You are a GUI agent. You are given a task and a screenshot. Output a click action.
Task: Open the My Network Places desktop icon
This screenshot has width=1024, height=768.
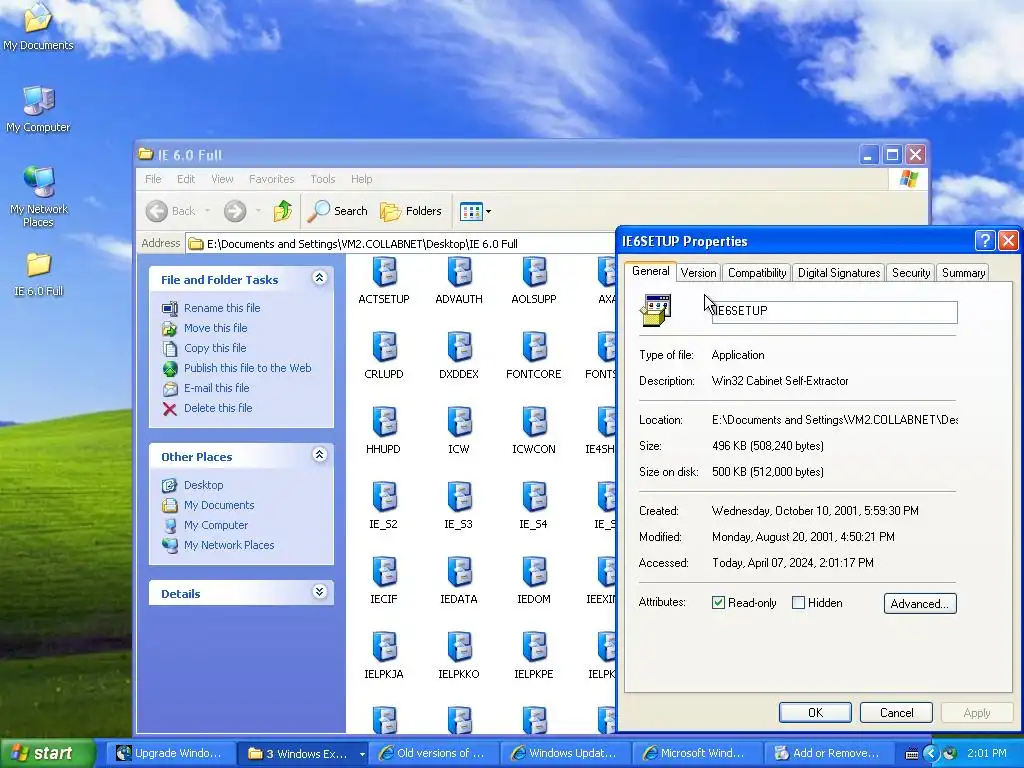(38, 197)
